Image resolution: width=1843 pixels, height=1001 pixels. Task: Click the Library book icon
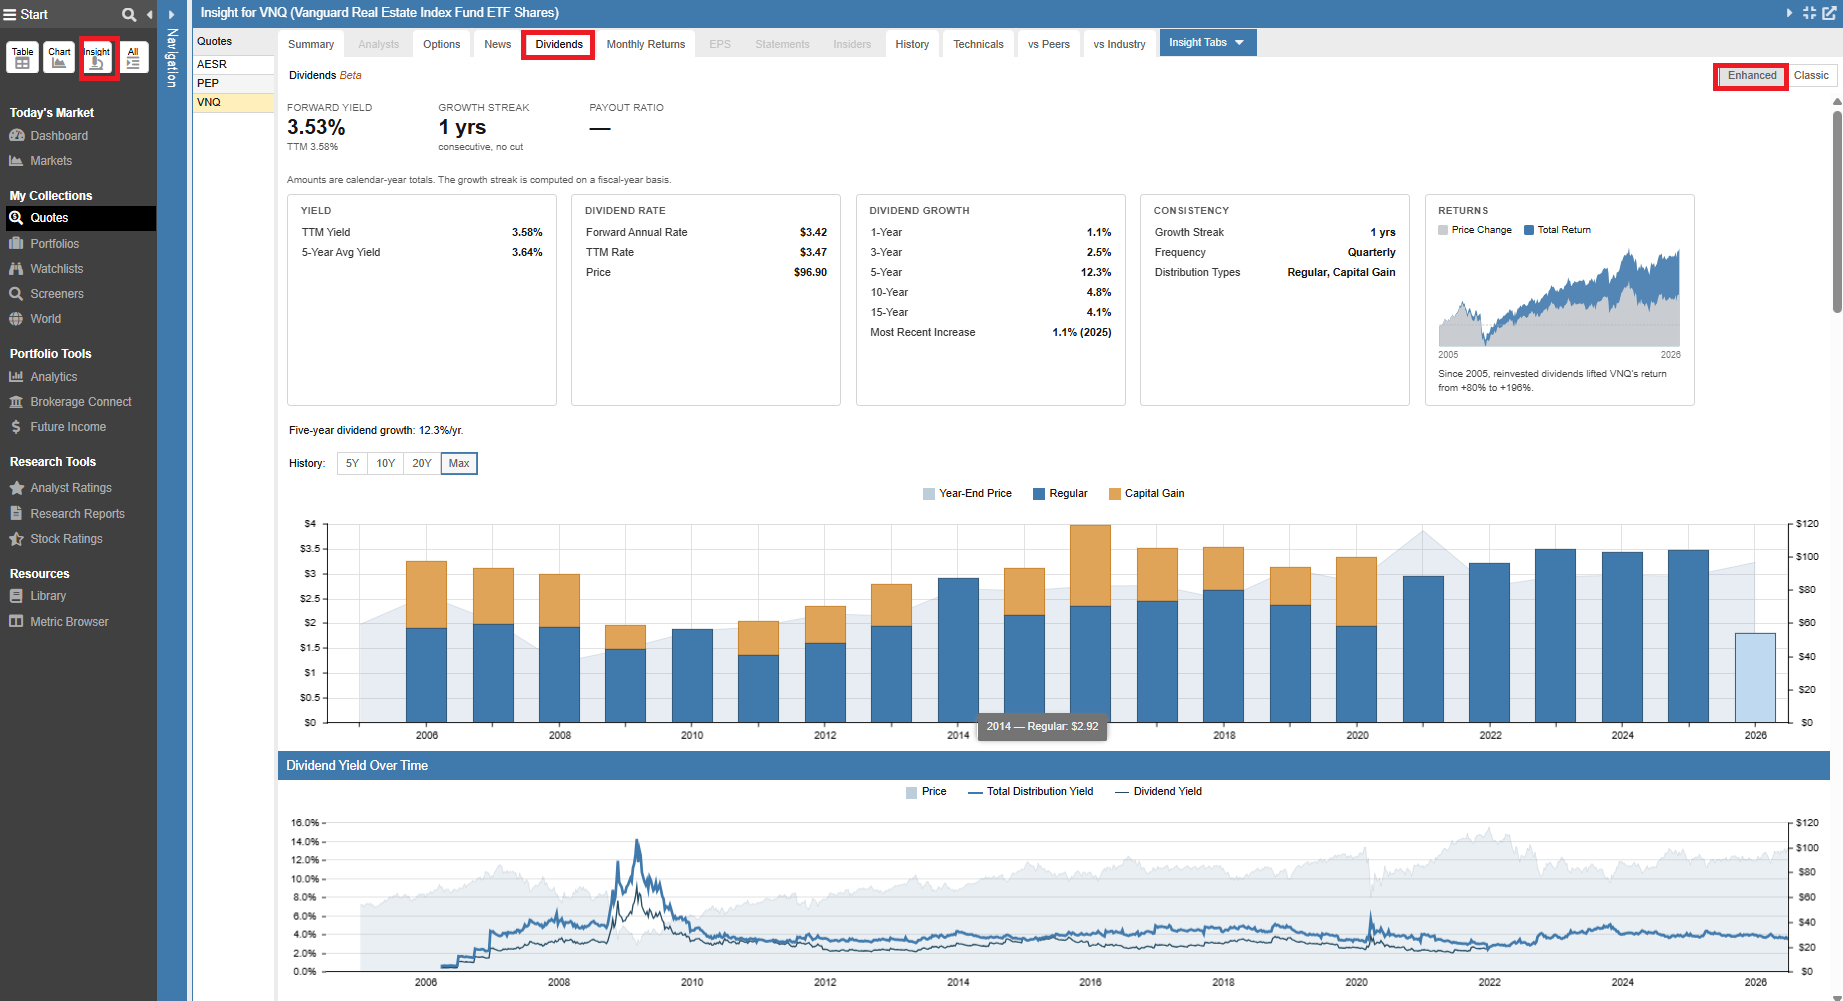click(16, 596)
